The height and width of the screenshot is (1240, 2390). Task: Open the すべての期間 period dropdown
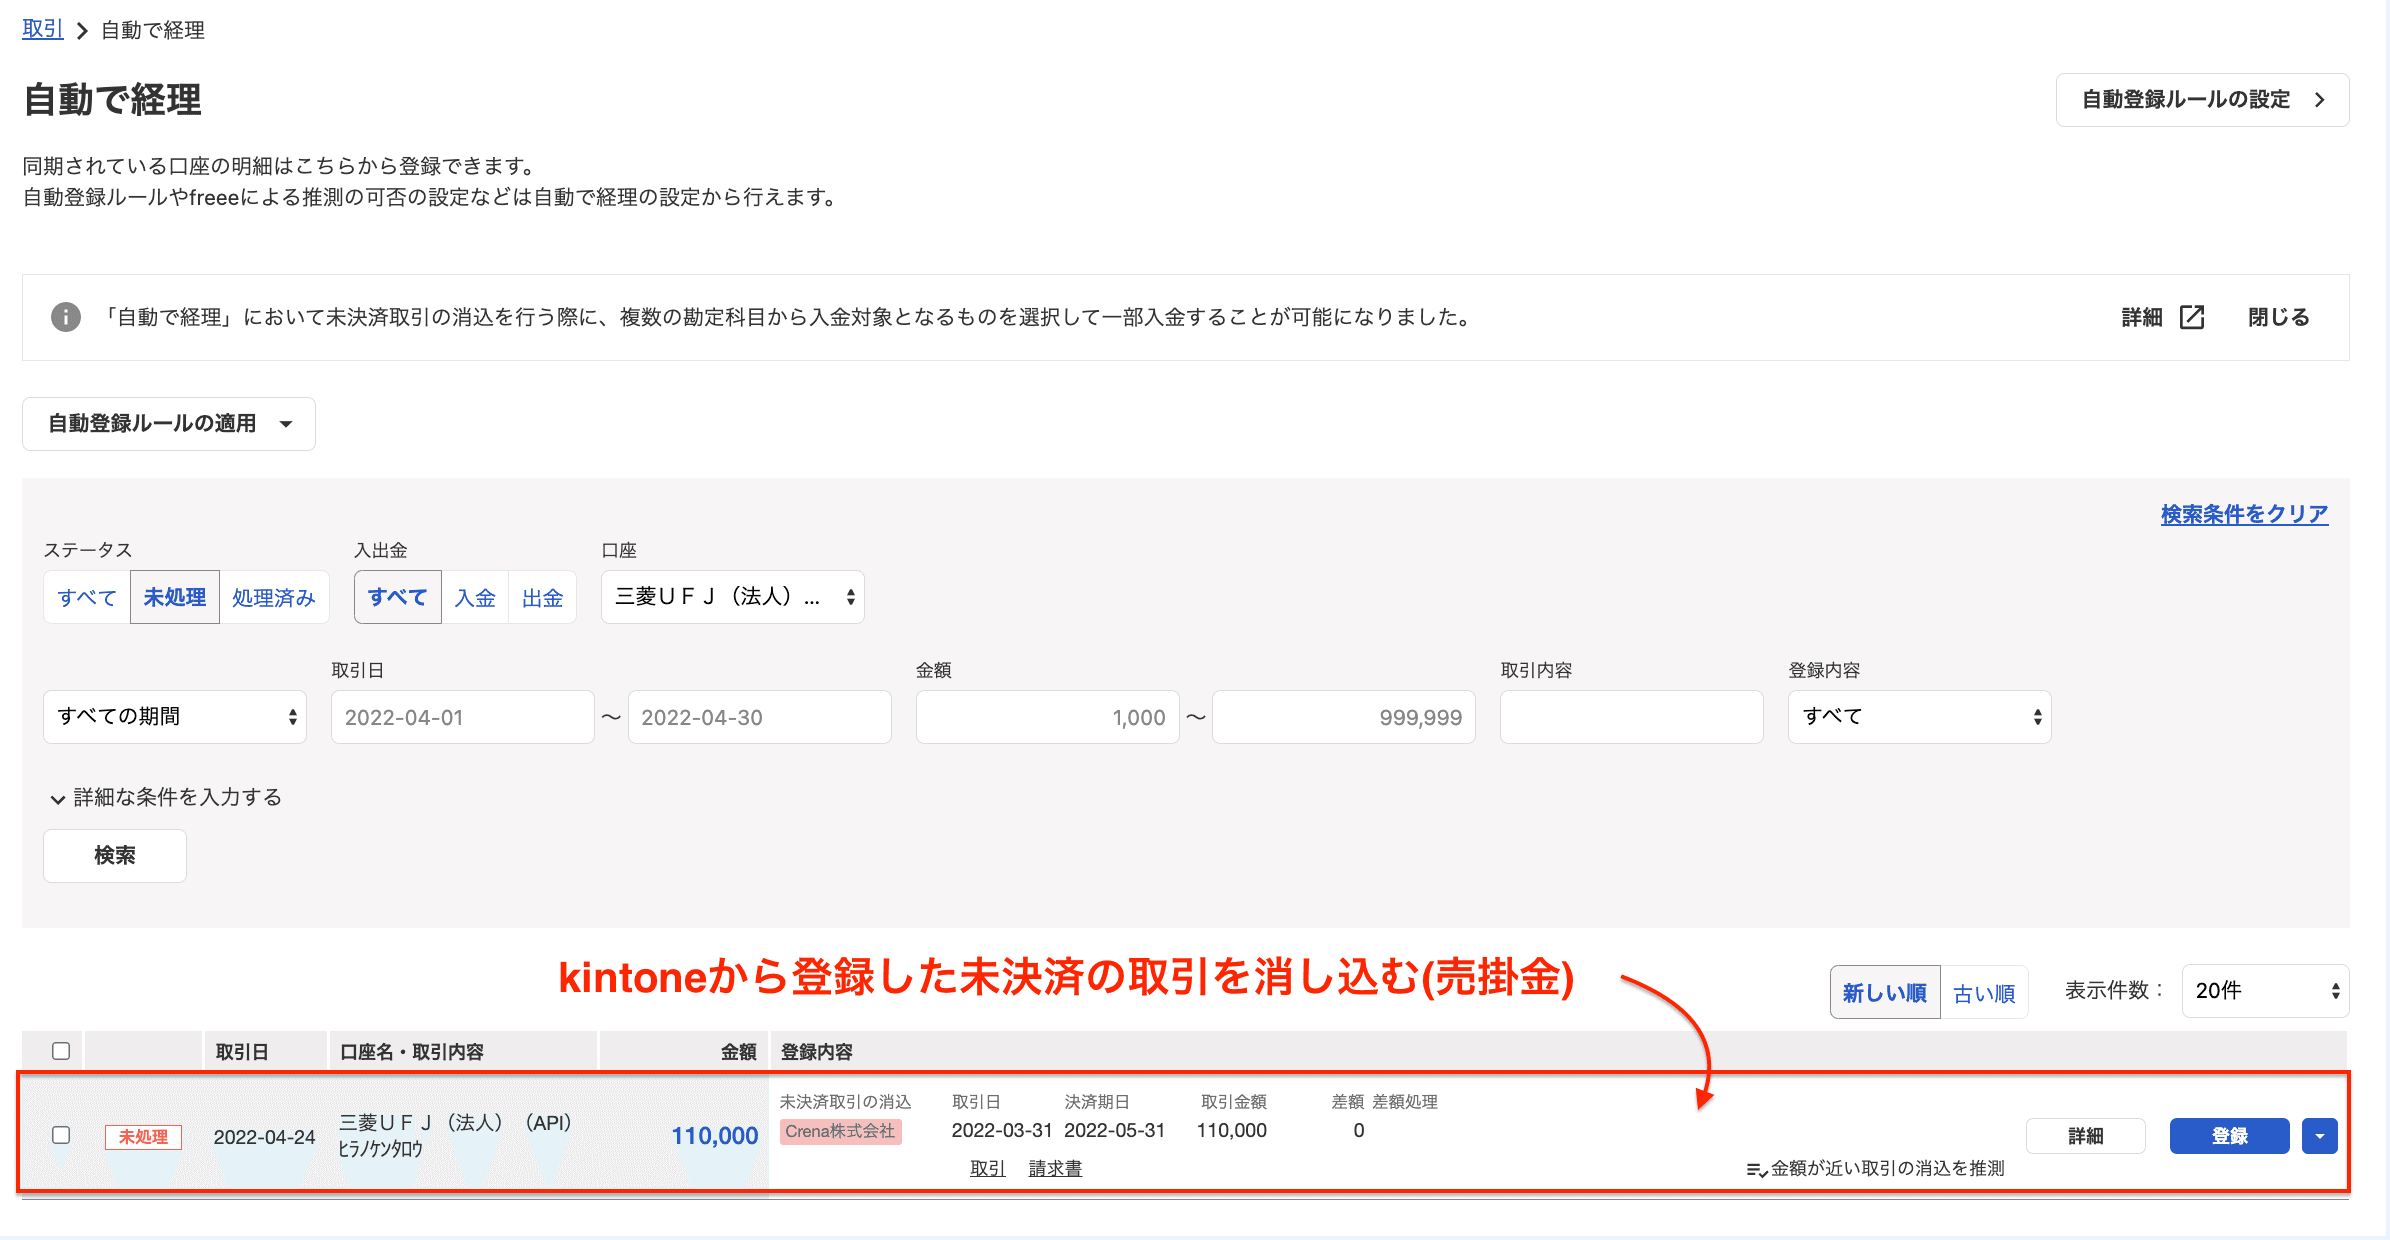click(x=175, y=717)
